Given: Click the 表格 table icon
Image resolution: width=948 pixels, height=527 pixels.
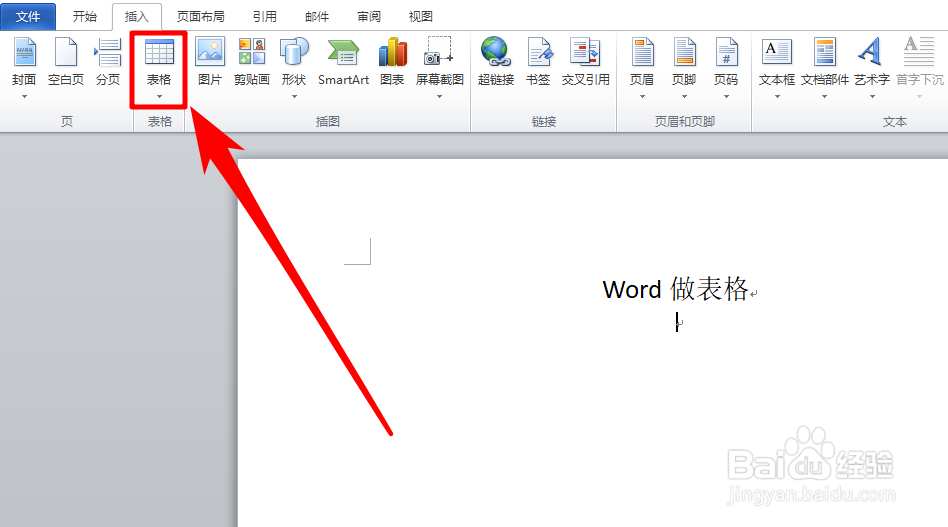Looking at the screenshot, I should (x=159, y=51).
